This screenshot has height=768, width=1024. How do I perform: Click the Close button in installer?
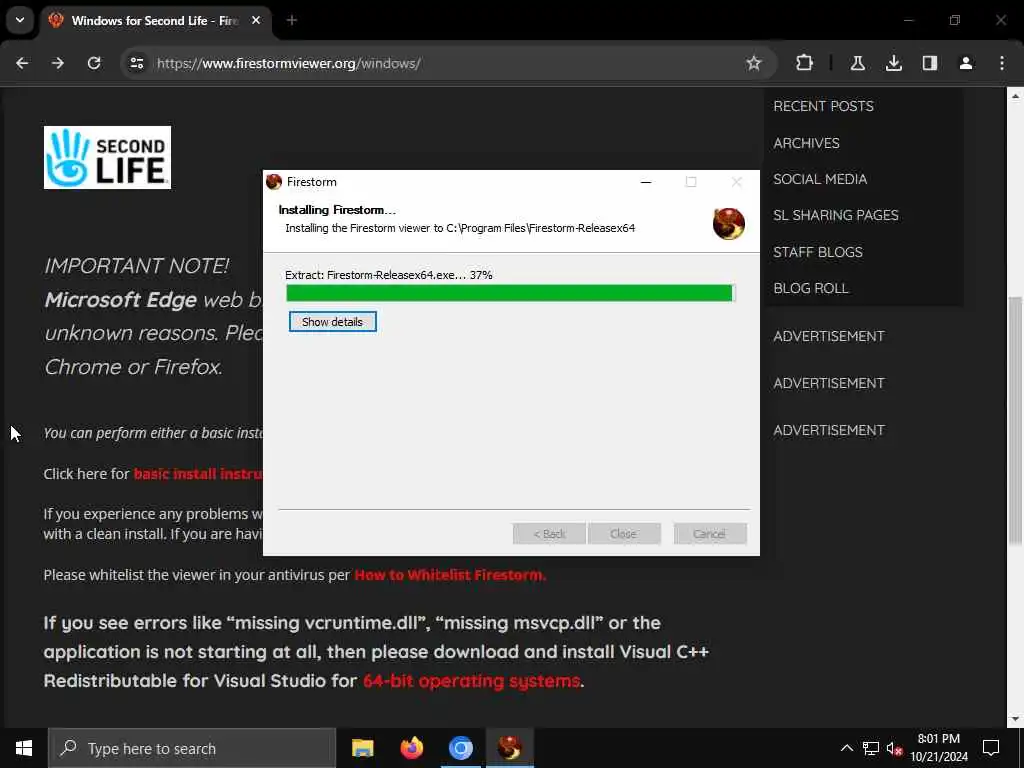click(624, 534)
